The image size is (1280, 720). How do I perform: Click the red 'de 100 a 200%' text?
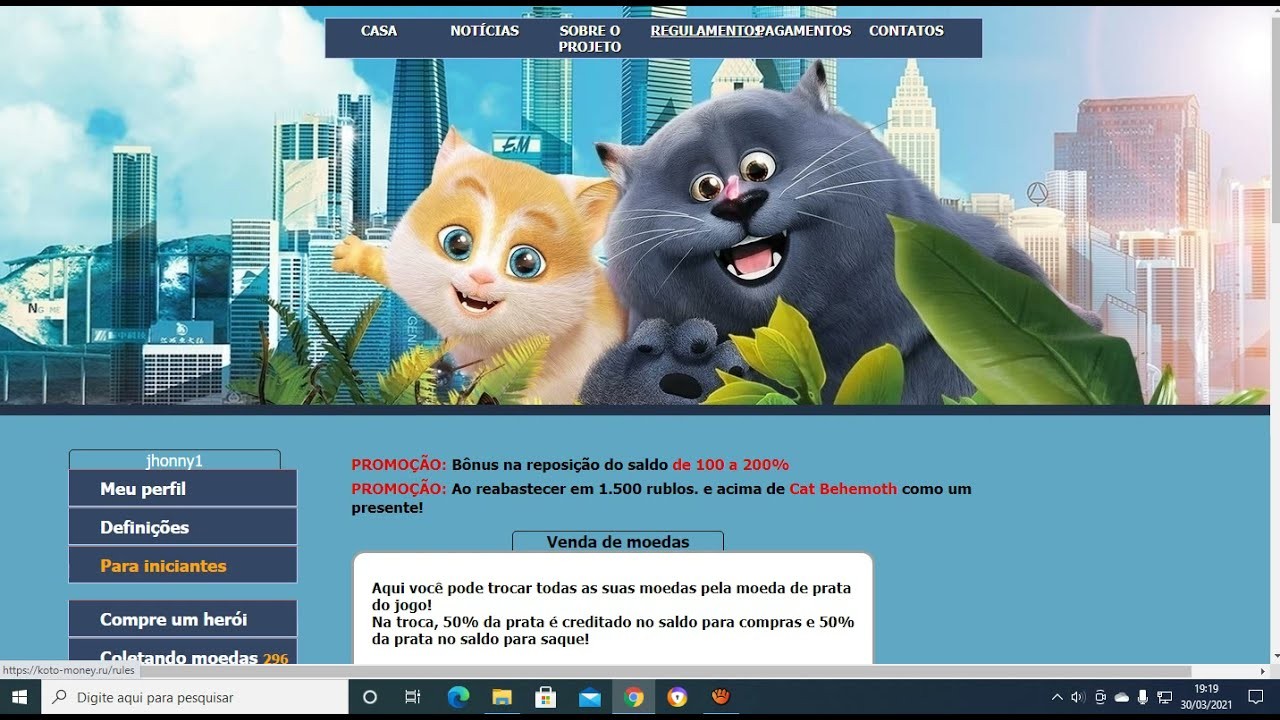coord(730,465)
